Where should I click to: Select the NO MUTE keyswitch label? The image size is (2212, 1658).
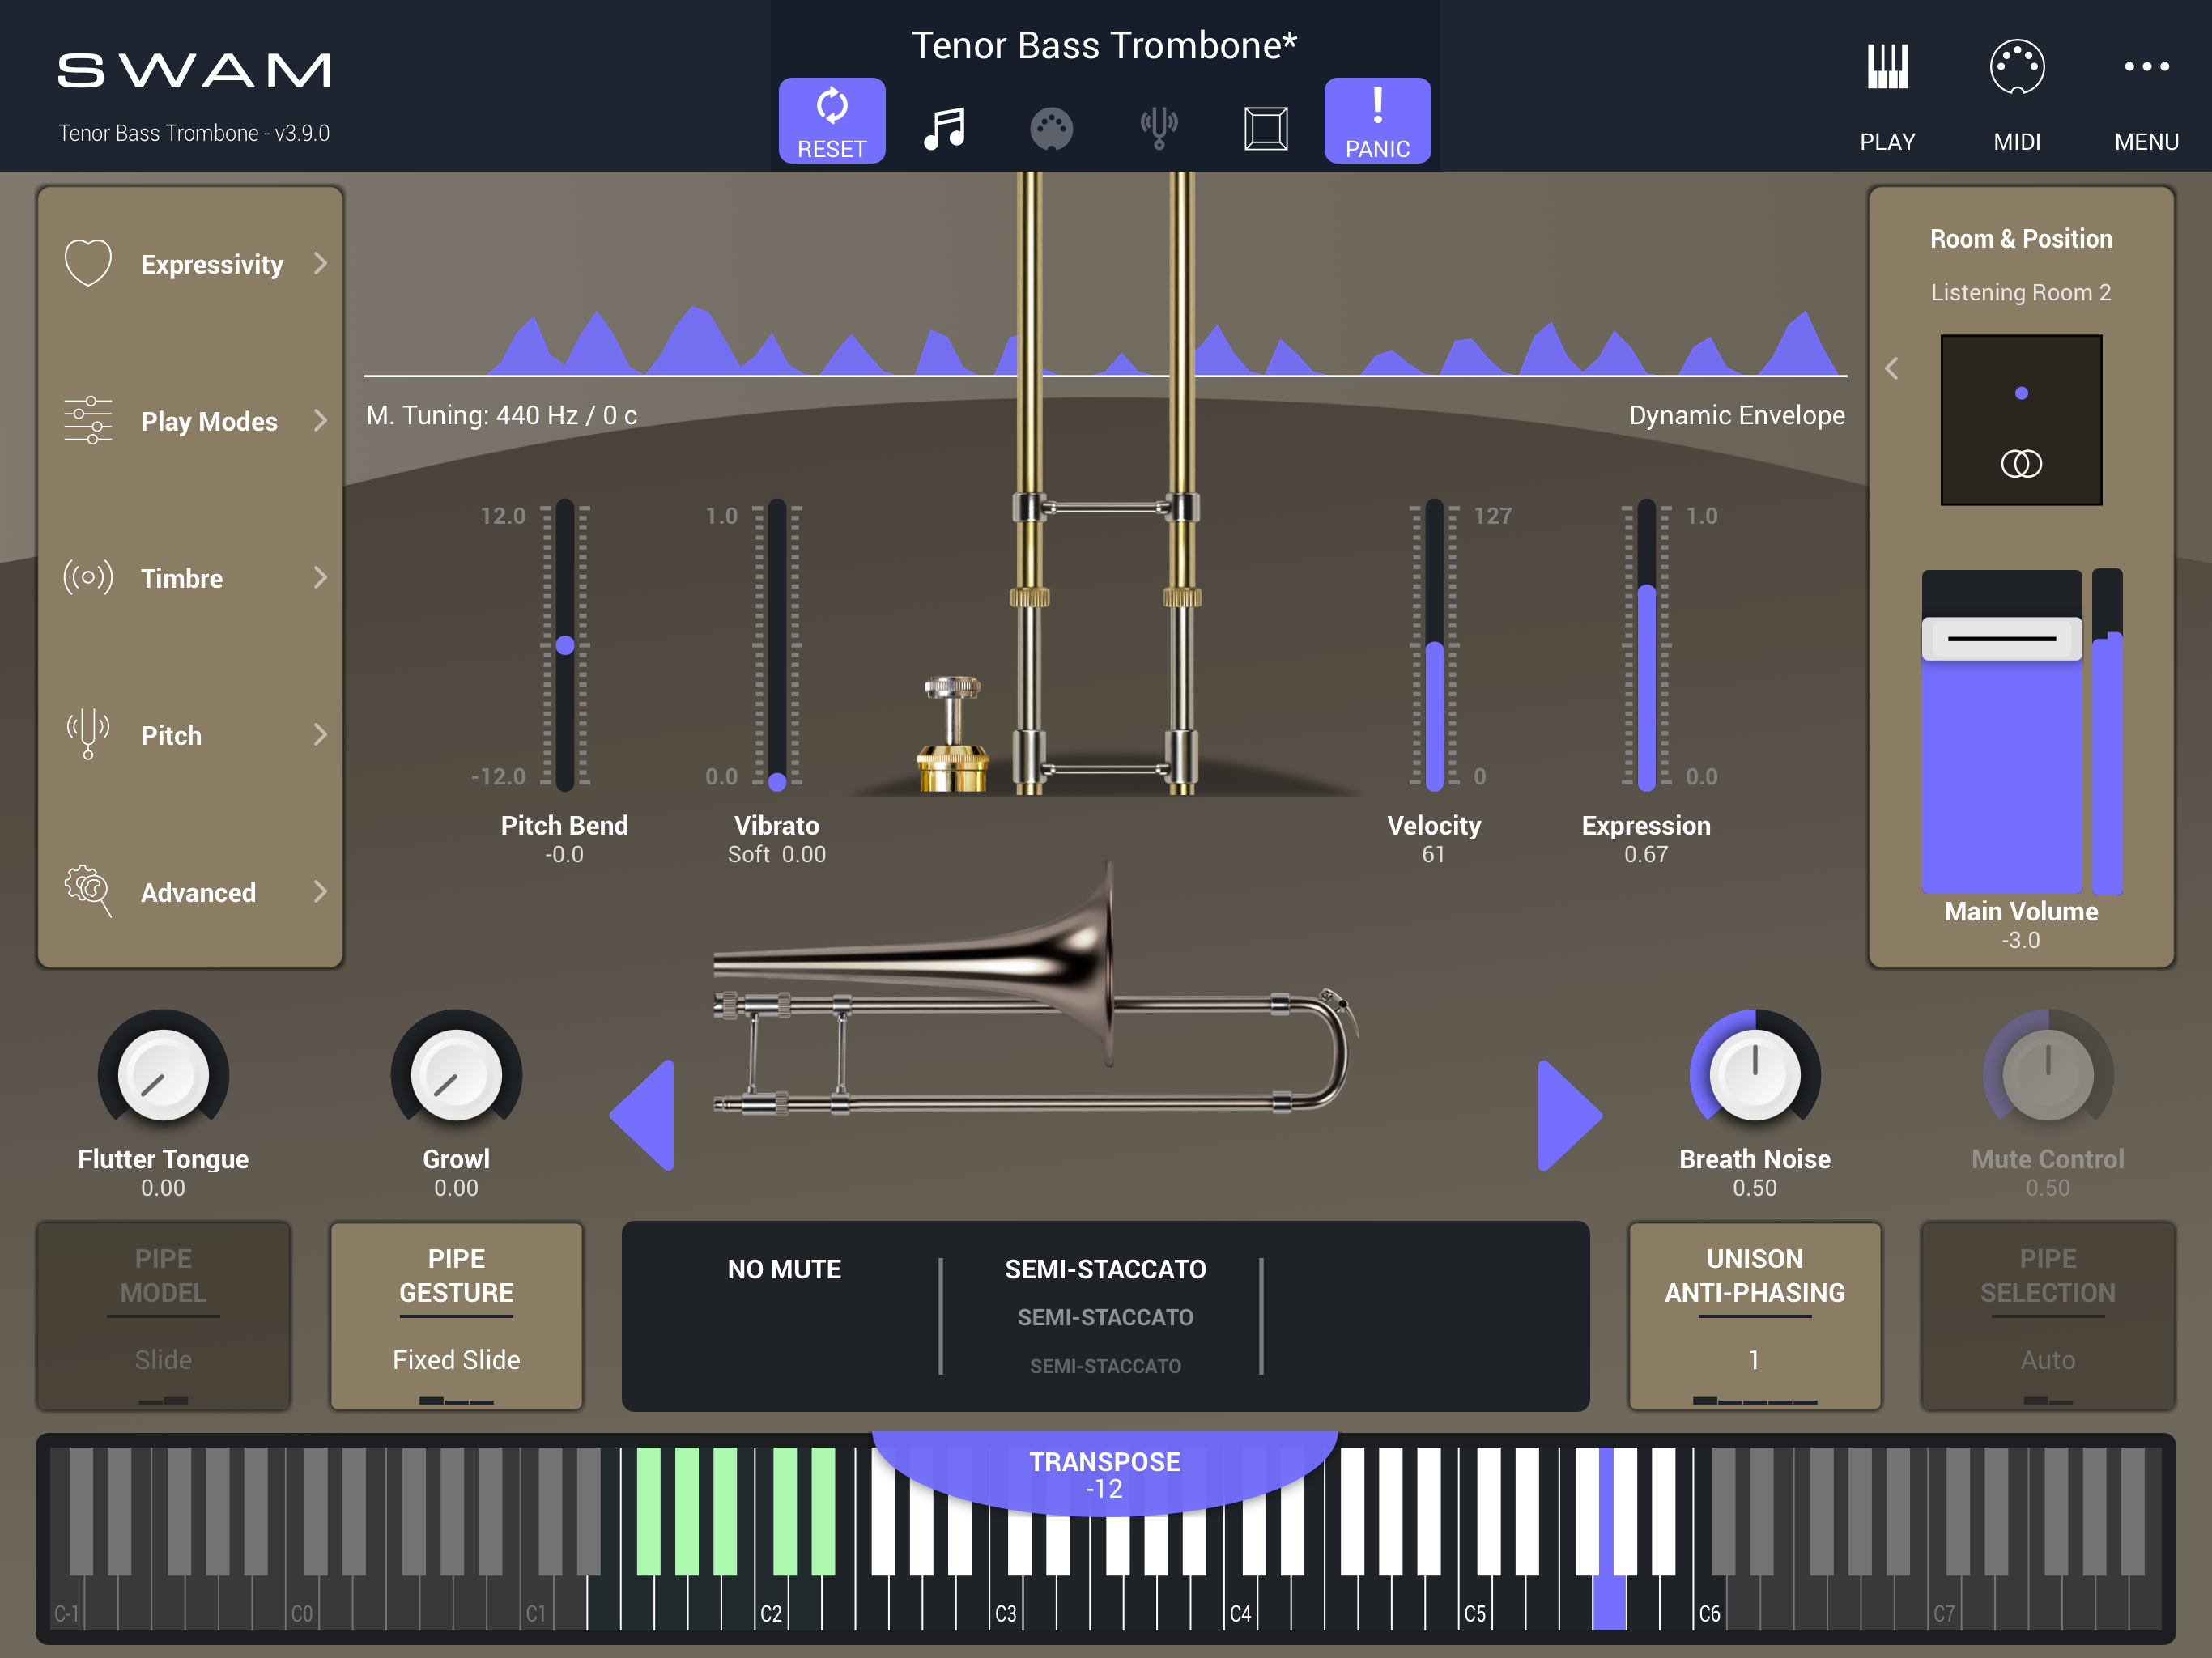[x=784, y=1269]
